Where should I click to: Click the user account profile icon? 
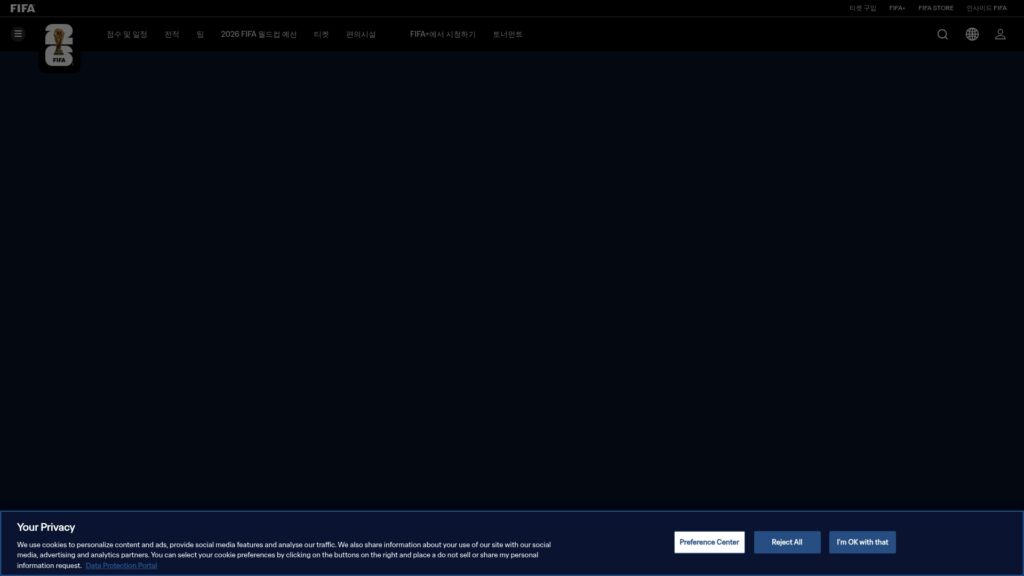(1000, 34)
